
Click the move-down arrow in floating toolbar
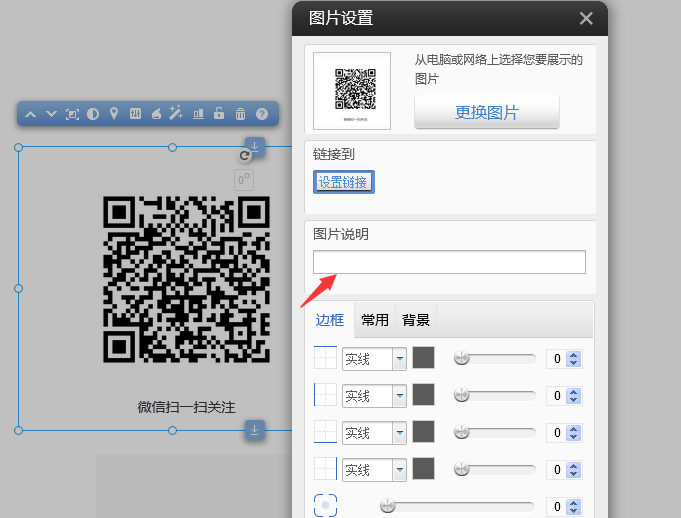[51, 114]
